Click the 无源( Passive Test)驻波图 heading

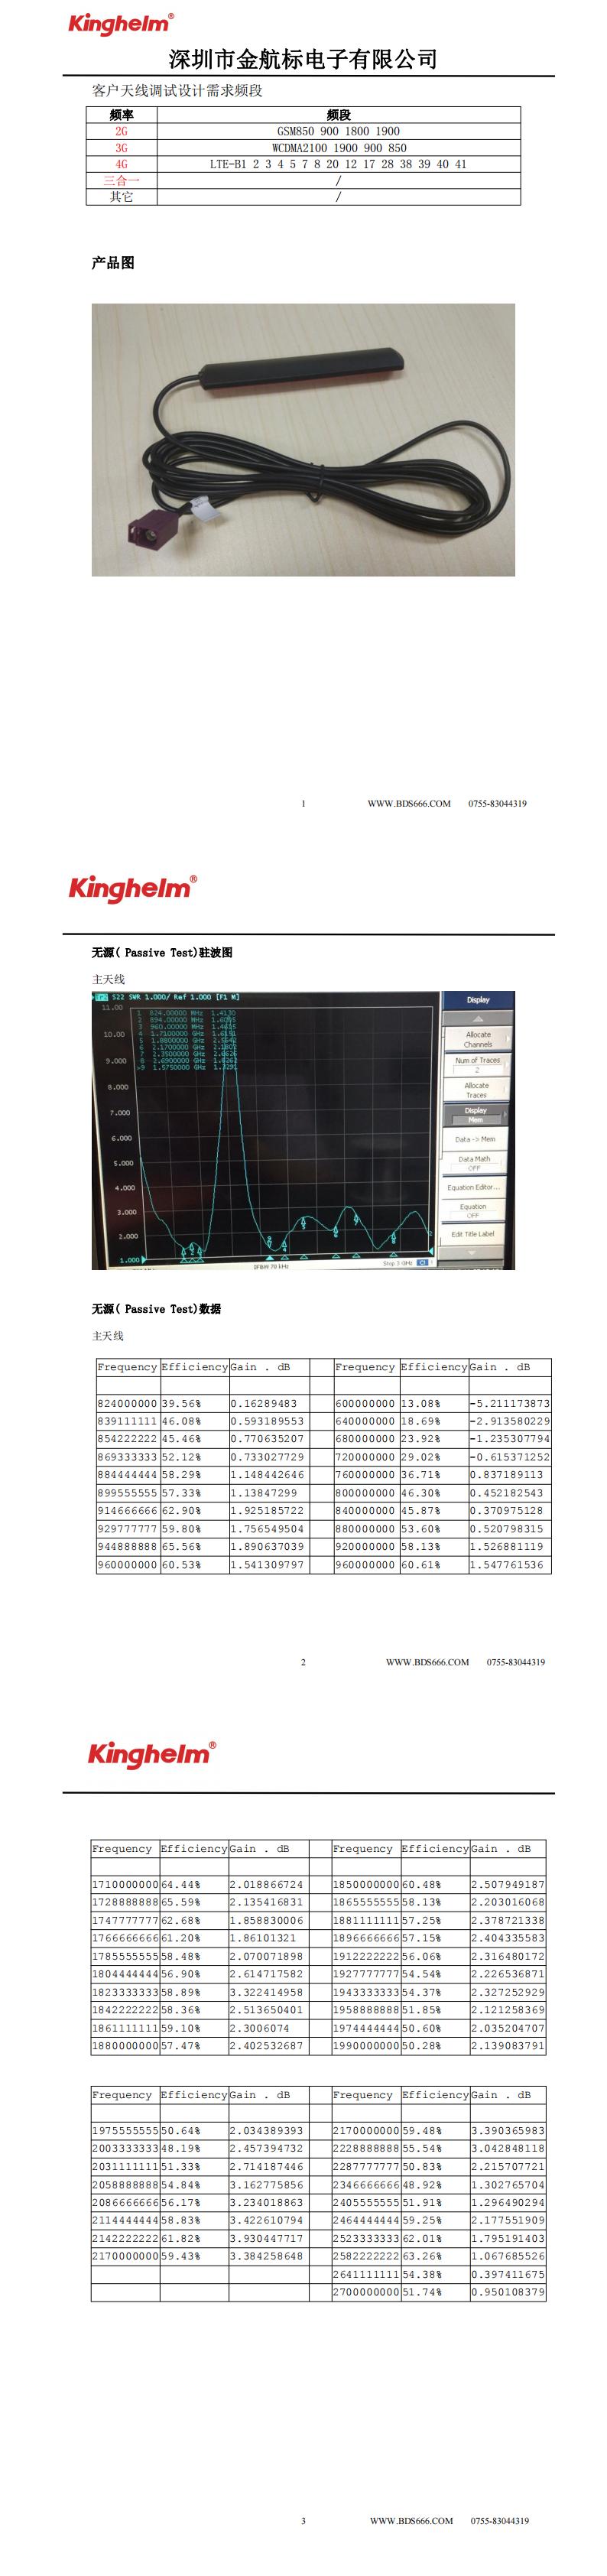coord(162,952)
